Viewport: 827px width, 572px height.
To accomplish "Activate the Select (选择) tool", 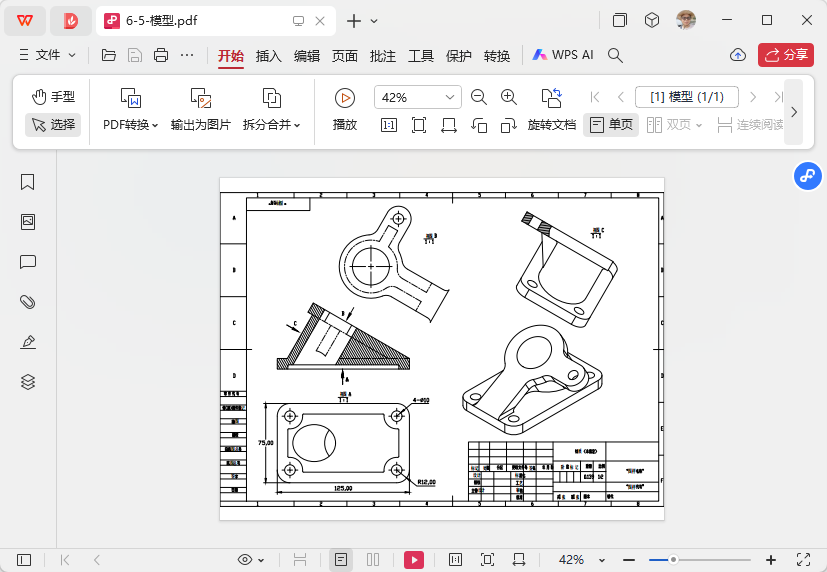I will 53,124.
